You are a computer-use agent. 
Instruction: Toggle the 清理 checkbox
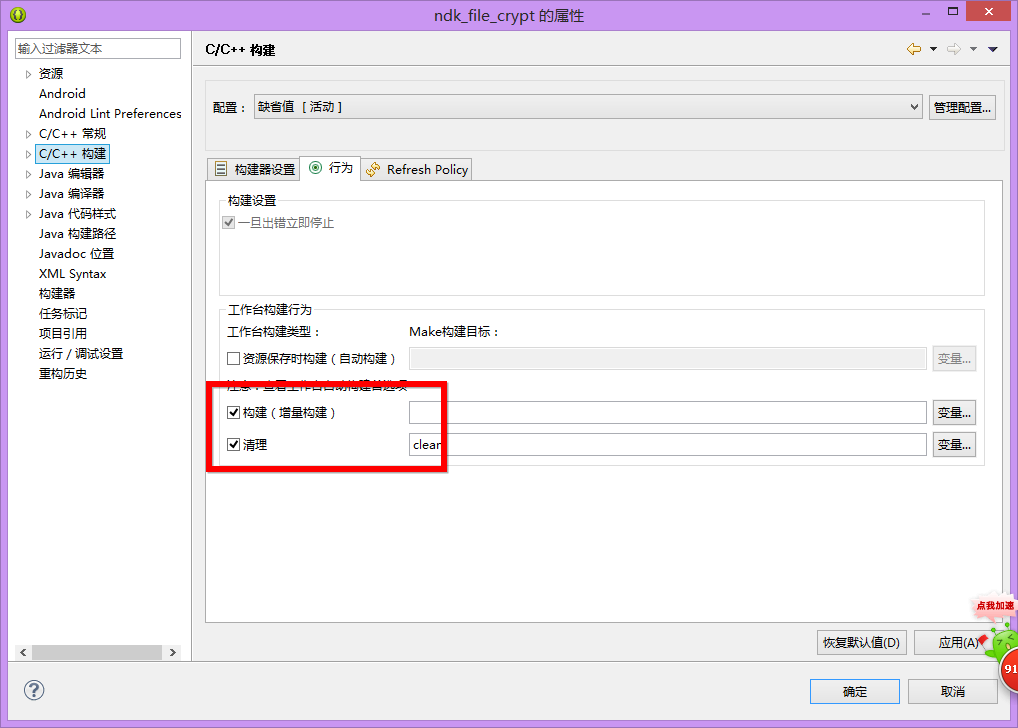click(234, 445)
